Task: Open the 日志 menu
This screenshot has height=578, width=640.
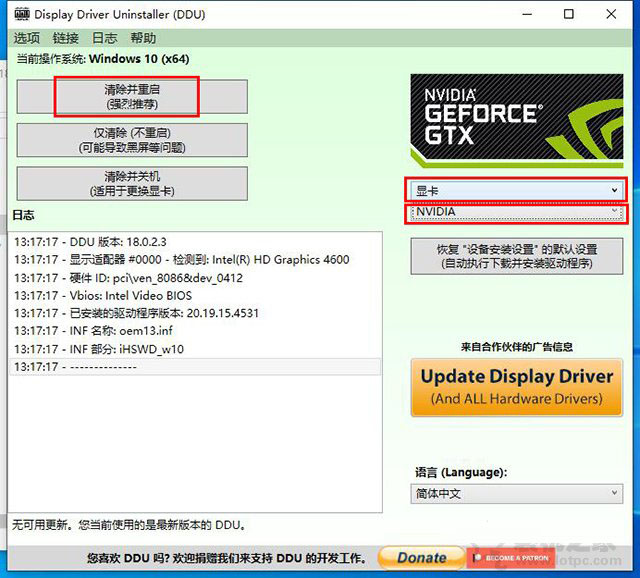Action: point(104,38)
